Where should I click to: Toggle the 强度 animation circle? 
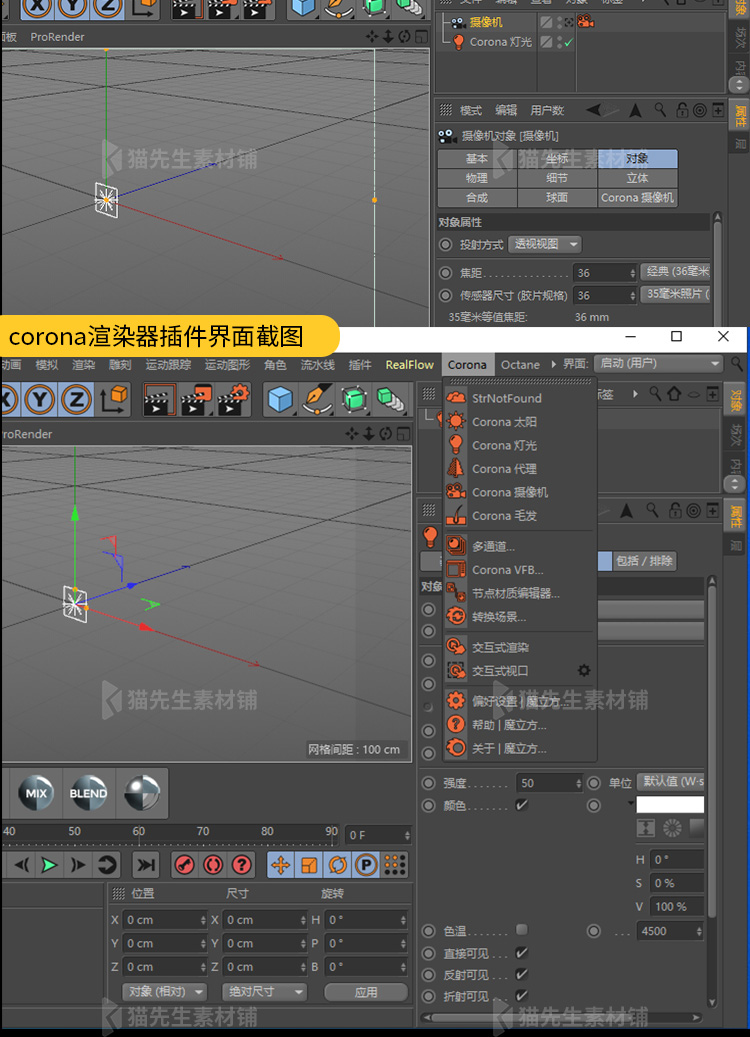(x=429, y=783)
